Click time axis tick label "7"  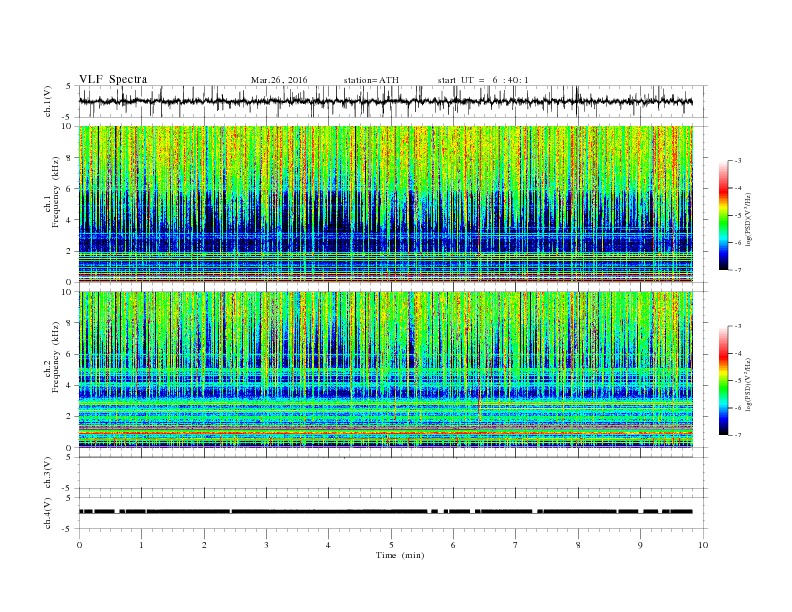(x=516, y=545)
